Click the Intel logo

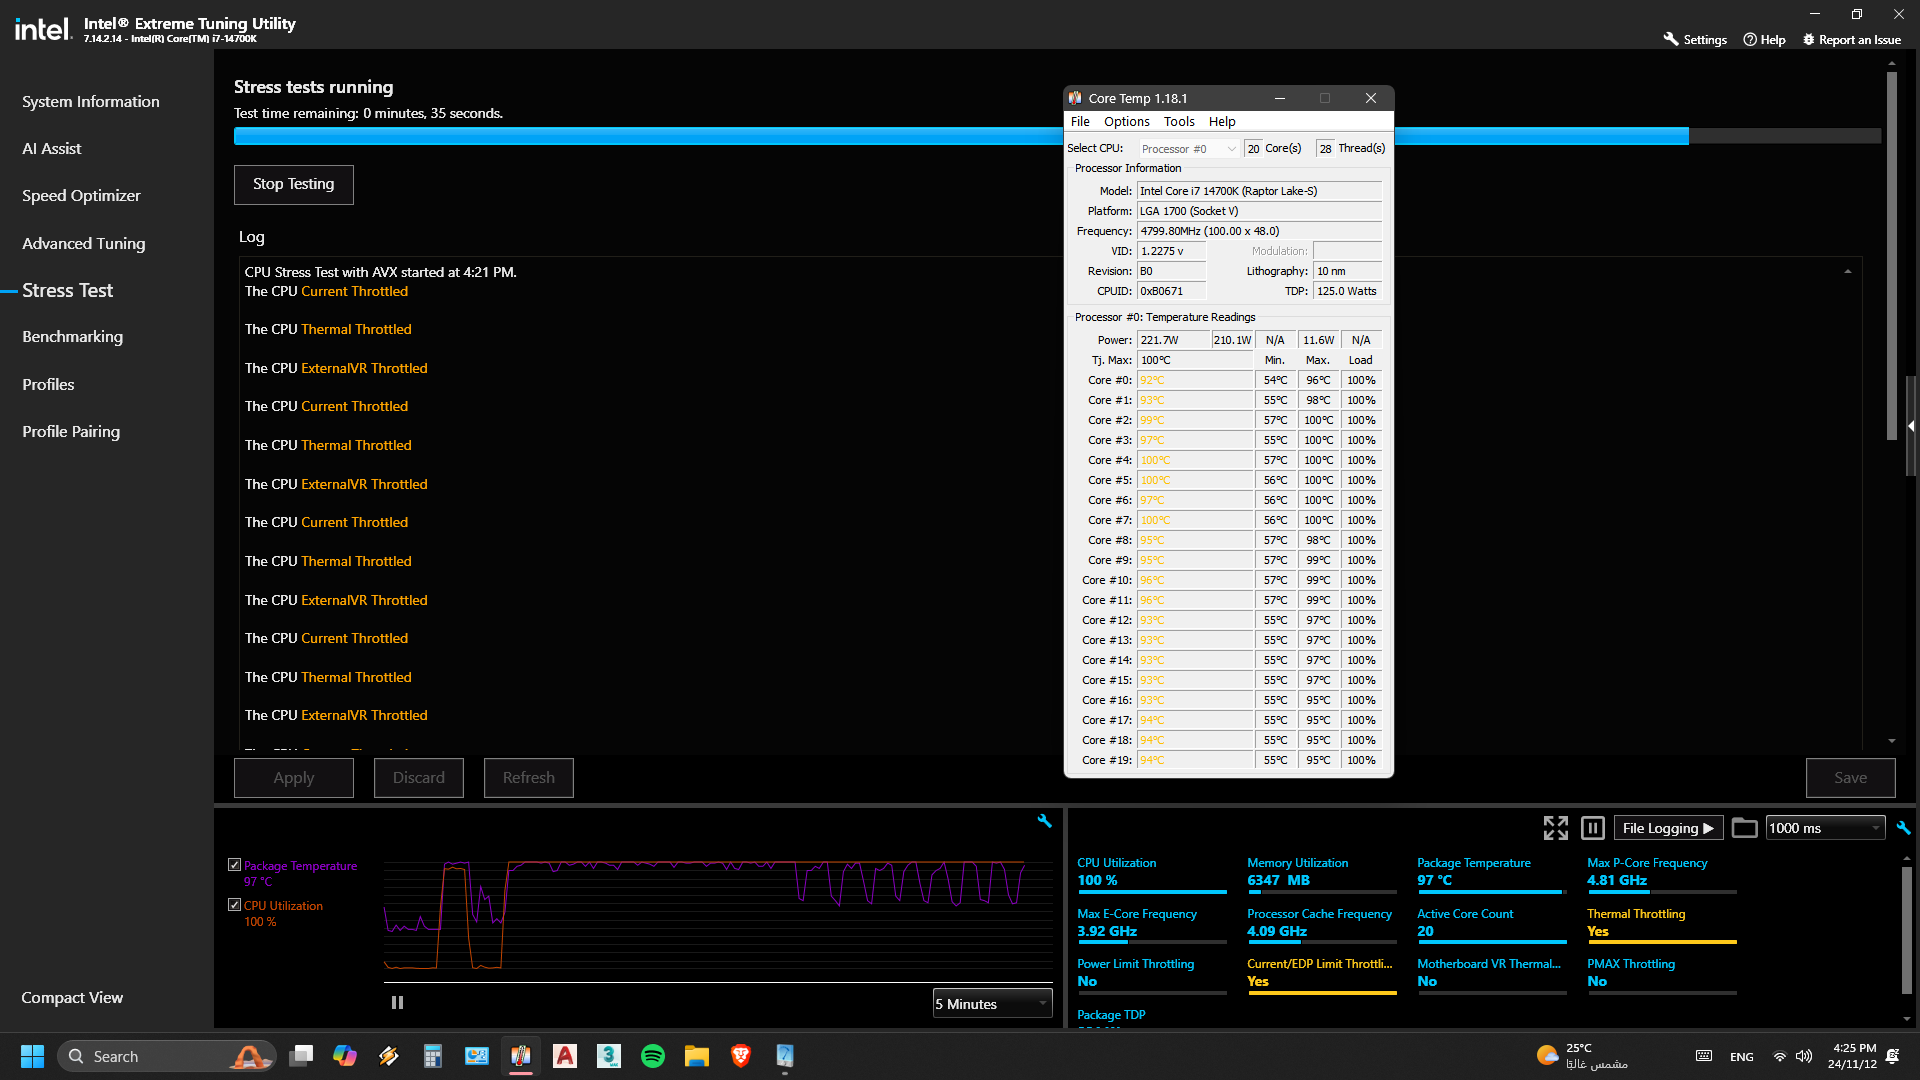[43, 29]
